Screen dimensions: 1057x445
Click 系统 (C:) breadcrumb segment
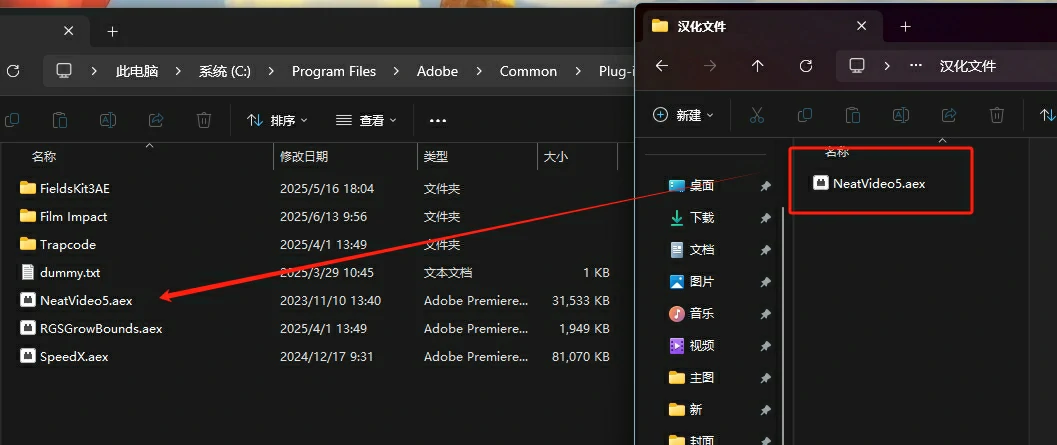(224, 71)
